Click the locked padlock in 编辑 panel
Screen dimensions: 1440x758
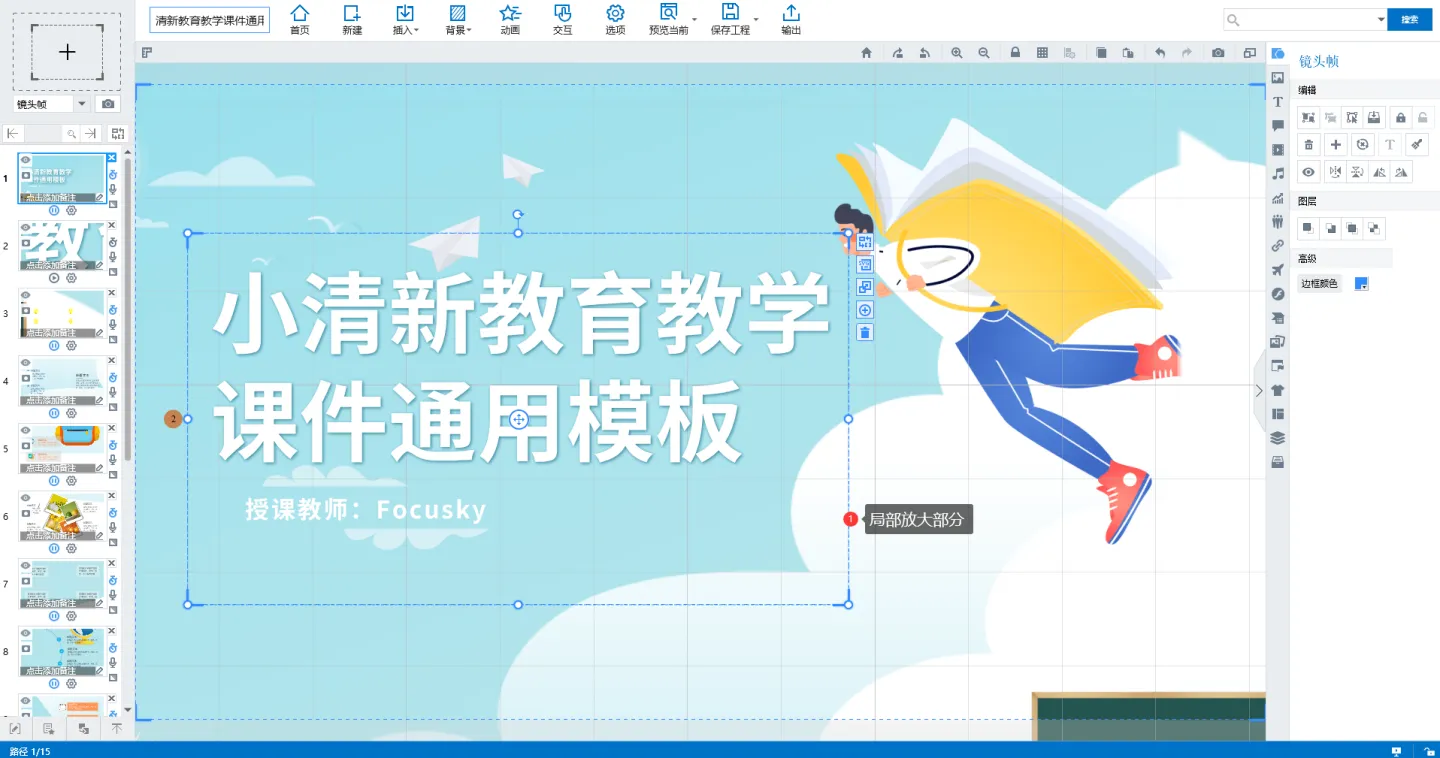click(1400, 118)
